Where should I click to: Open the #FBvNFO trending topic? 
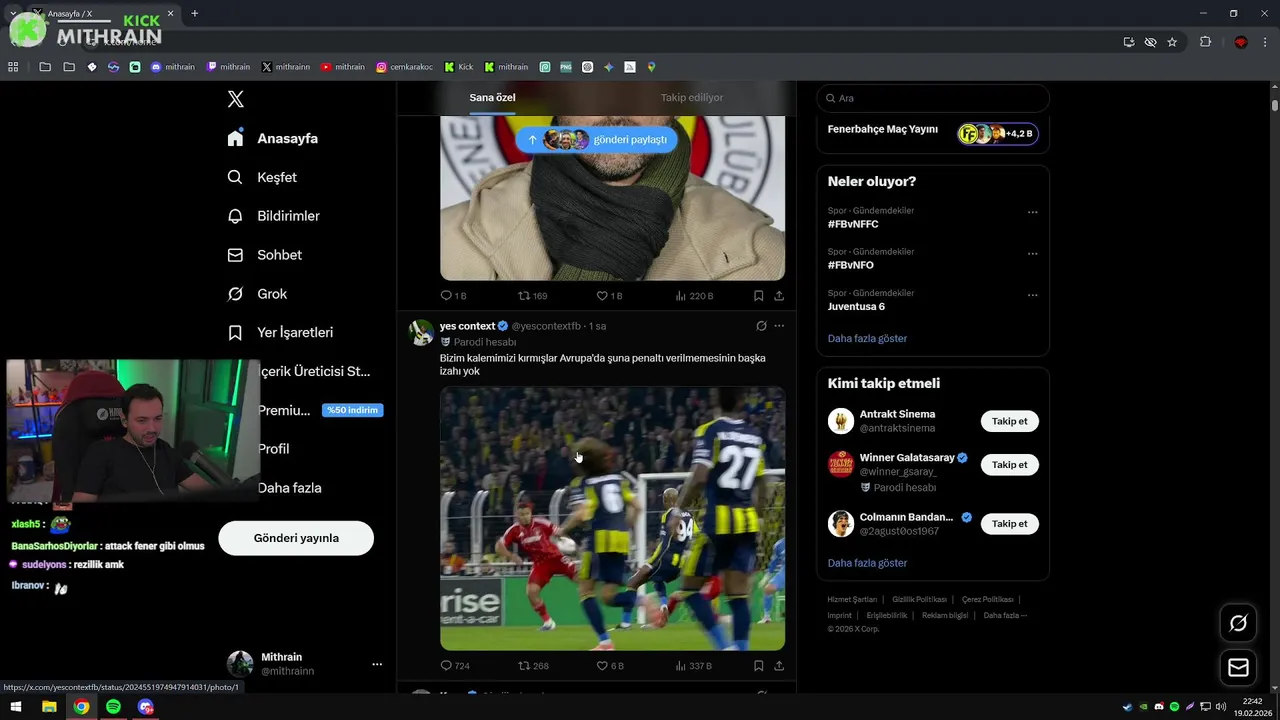851,266
